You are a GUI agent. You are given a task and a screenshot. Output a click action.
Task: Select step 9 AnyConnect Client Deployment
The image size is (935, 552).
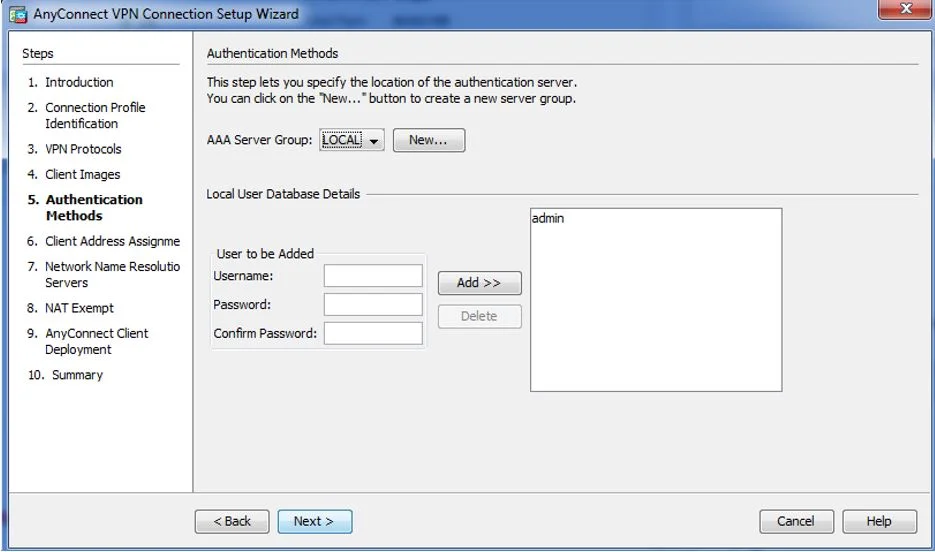(88, 341)
